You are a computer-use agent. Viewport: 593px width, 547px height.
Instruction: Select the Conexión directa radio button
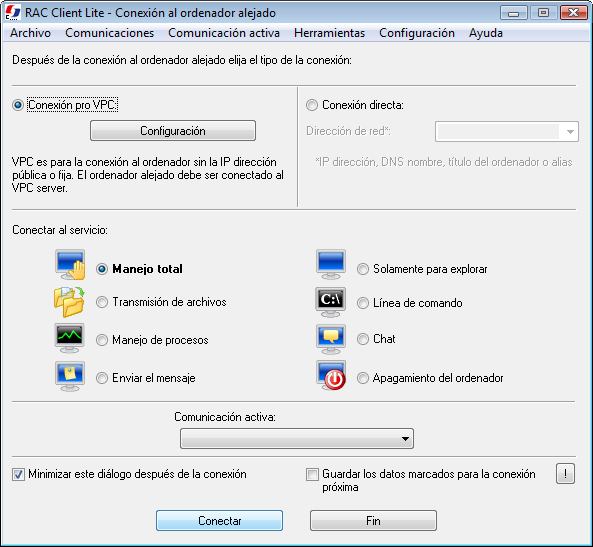(312, 105)
